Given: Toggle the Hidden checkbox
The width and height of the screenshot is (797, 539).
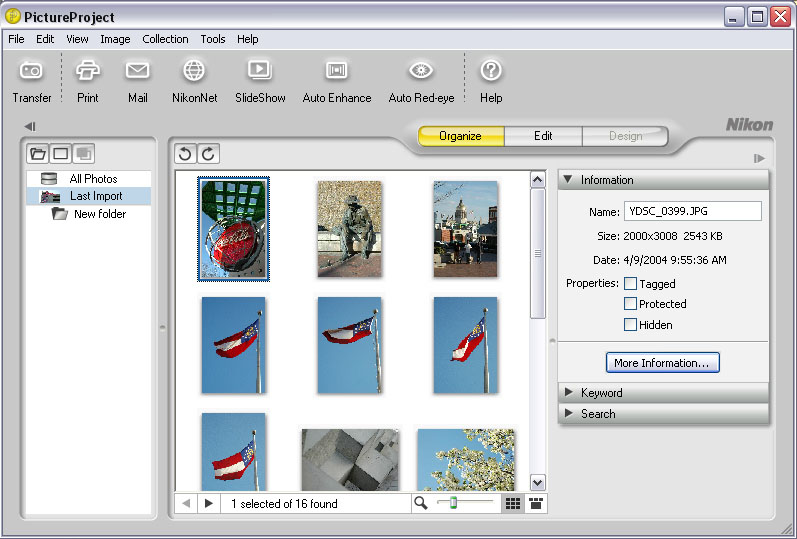Looking at the screenshot, I should click(x=631, y=325).
